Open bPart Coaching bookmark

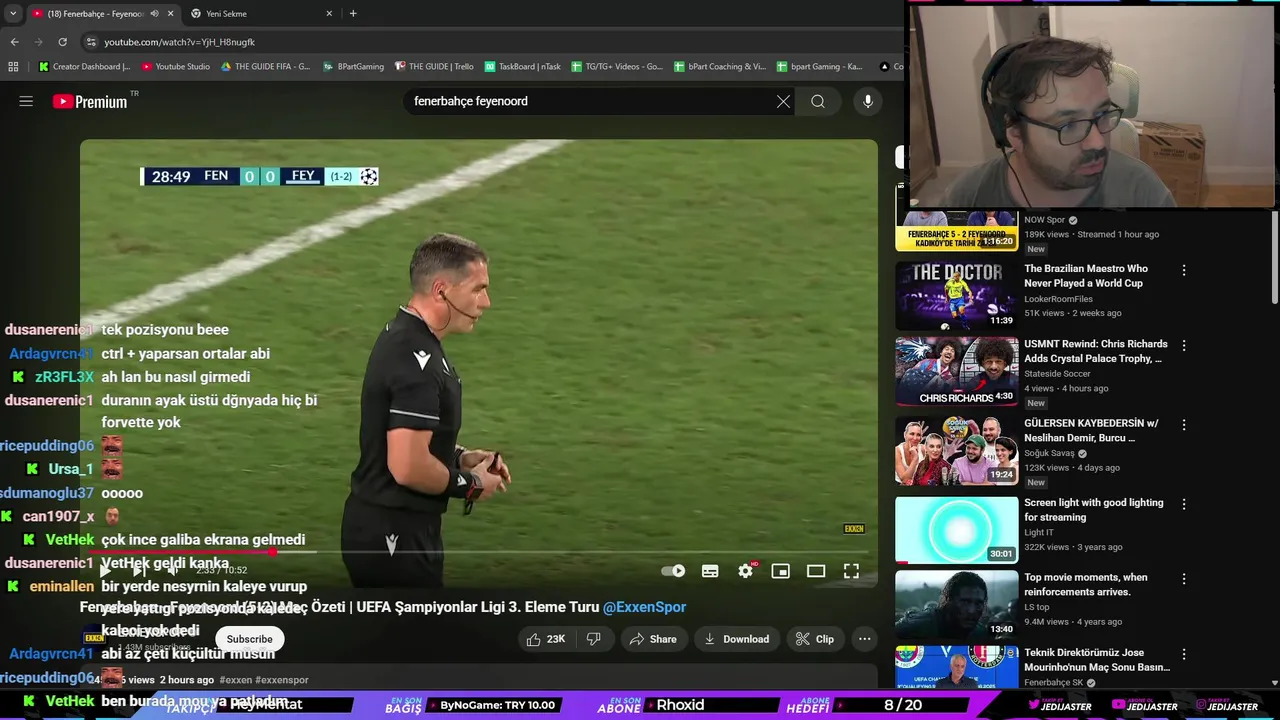pos(720,66)
